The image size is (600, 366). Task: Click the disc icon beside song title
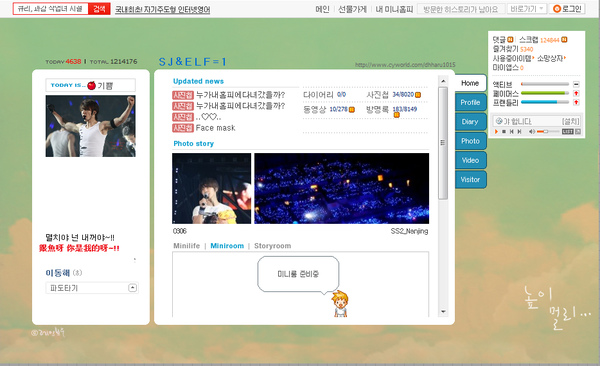click(499, 121)
